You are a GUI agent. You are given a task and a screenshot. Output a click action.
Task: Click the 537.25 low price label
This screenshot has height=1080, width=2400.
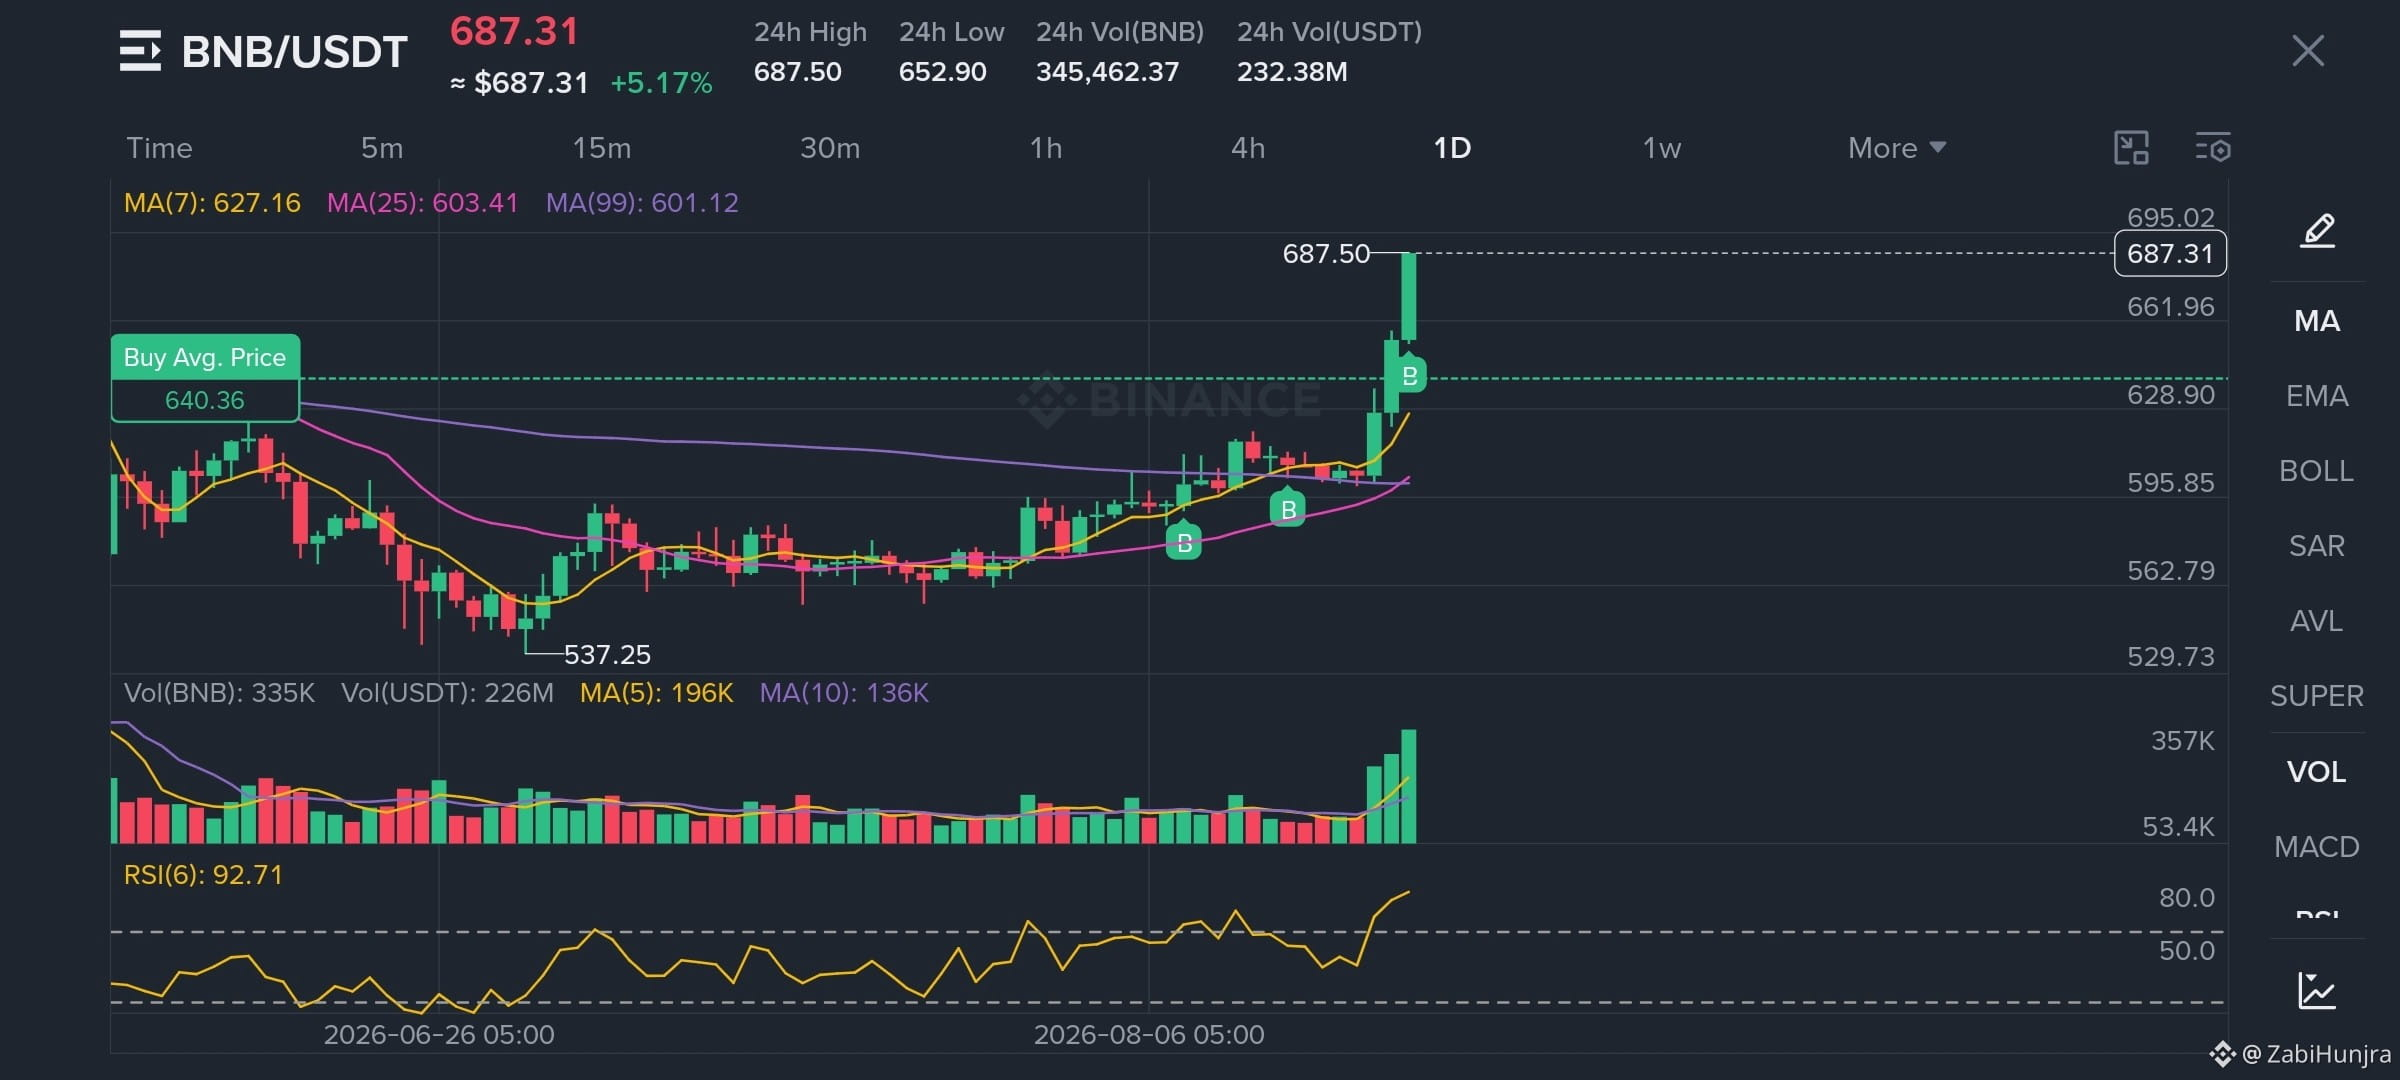(x=607, y=655)
